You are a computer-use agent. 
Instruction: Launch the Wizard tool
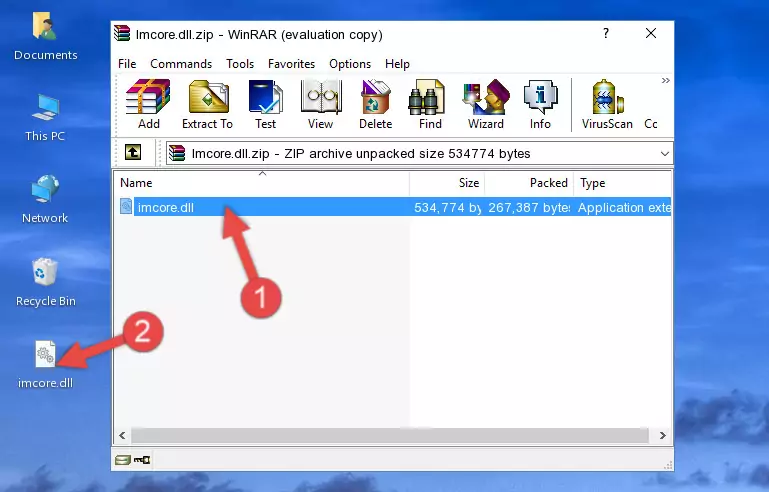pyautogui.click(x=486, y=104)
